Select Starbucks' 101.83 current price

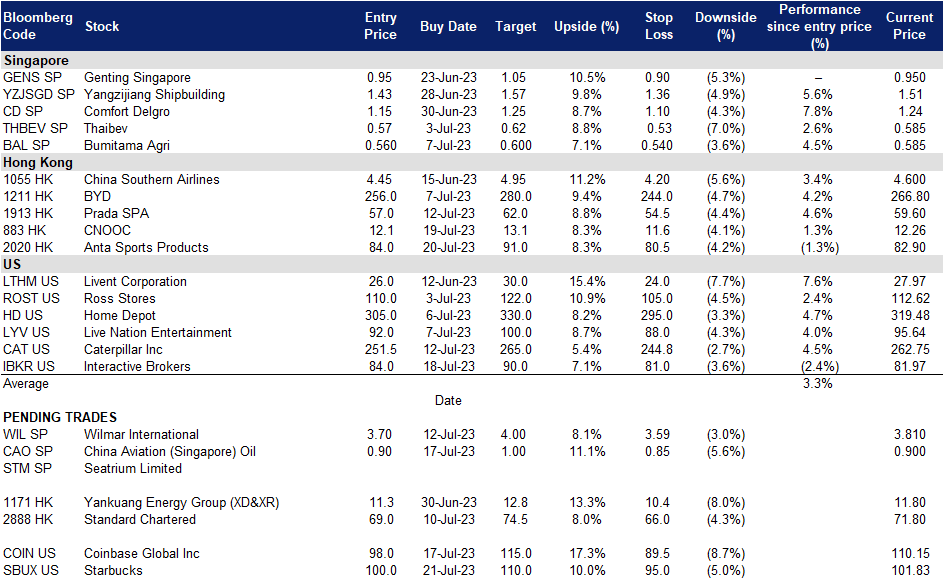[910, 570]
